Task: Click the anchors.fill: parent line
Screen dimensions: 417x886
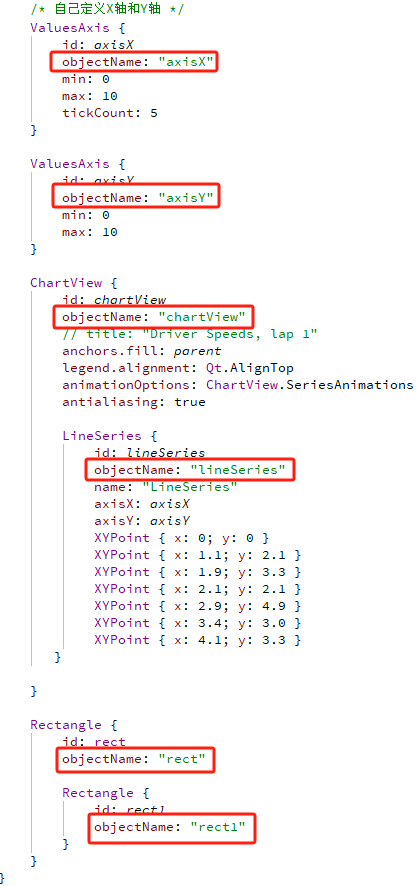Action: tap(141, 351)
